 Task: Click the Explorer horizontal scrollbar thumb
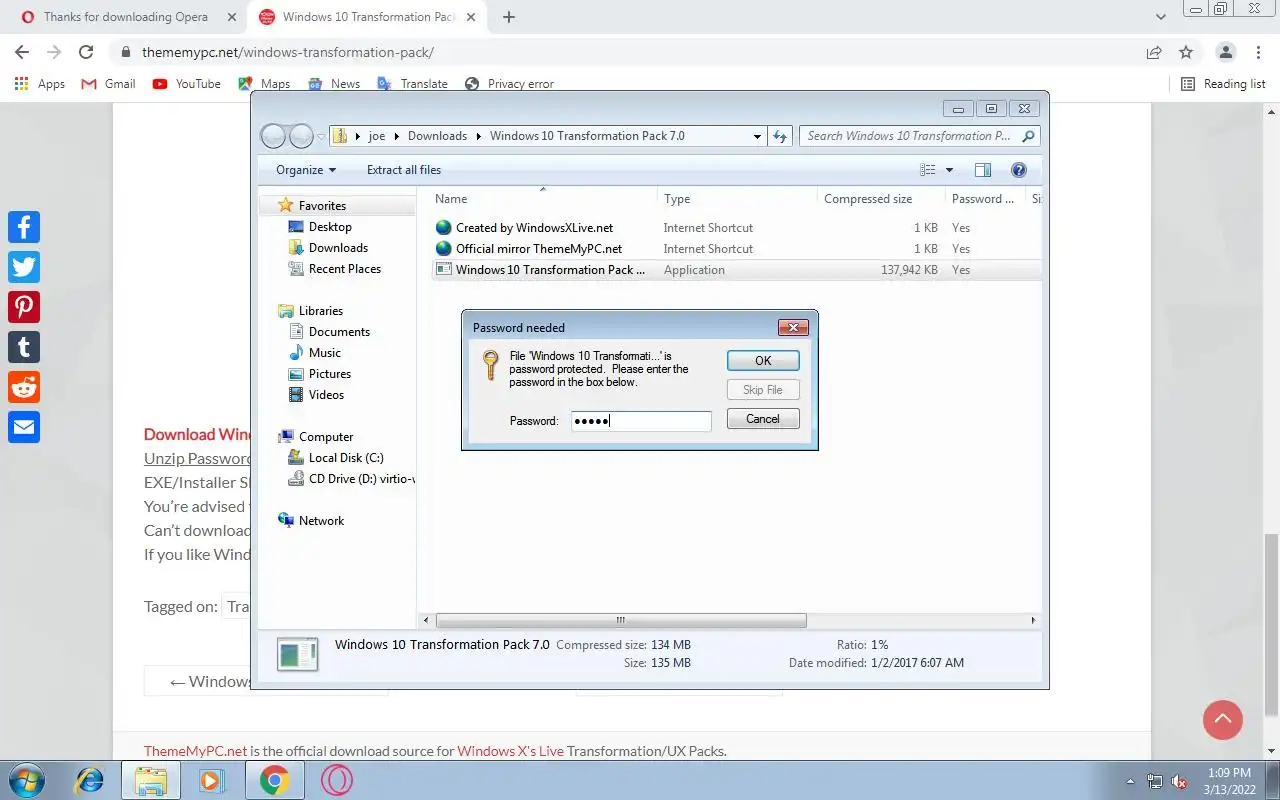(x=621, y=621)
